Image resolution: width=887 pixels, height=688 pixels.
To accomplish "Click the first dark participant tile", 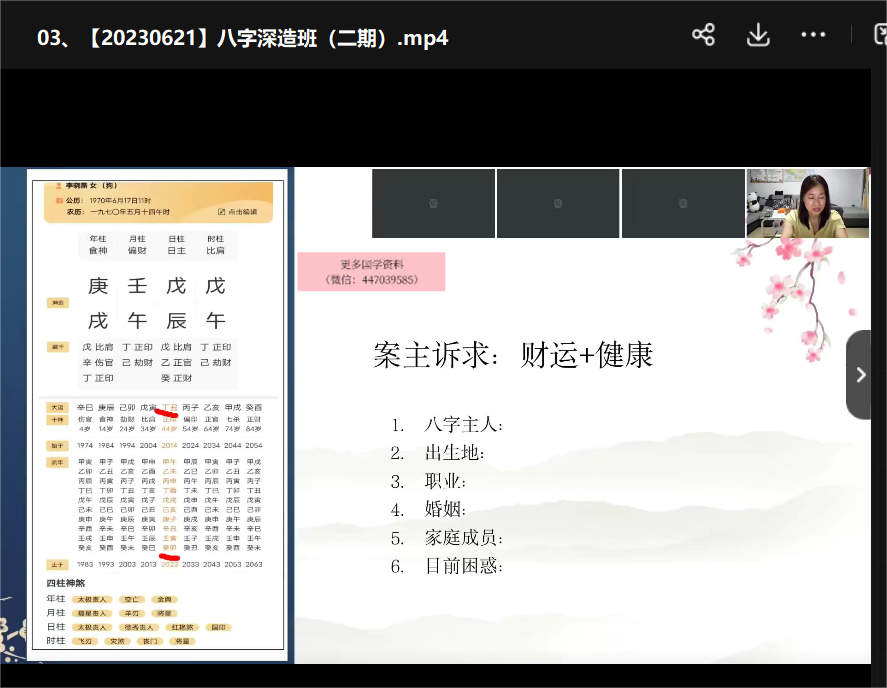I will coord(433,203).
